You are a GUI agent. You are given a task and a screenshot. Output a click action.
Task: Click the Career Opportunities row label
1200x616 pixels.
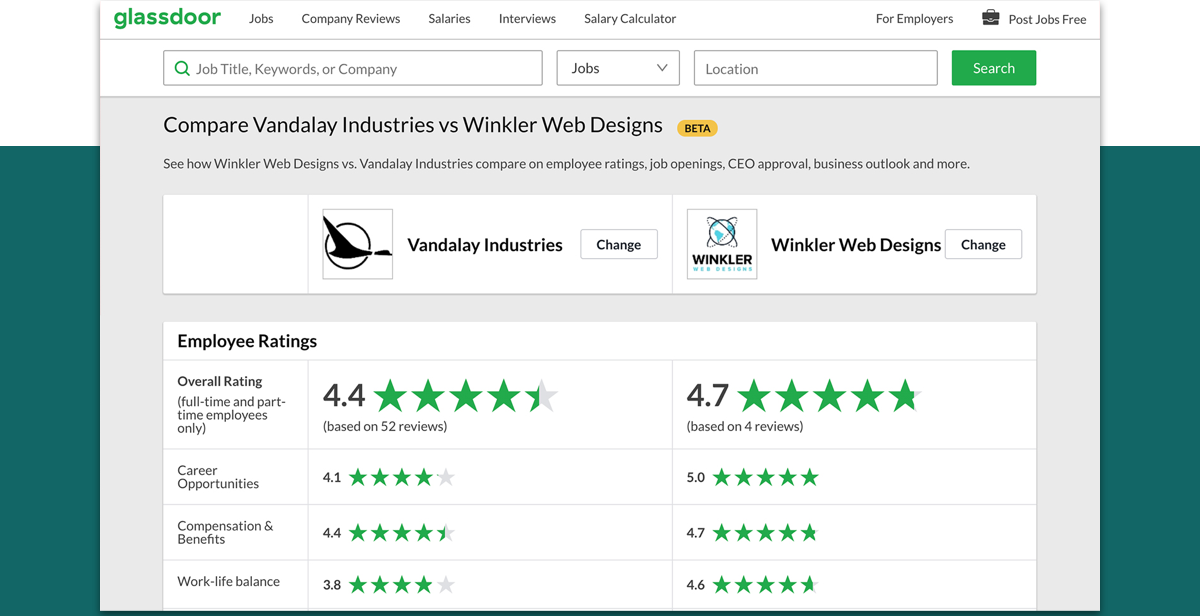click(x=218, y=477)
